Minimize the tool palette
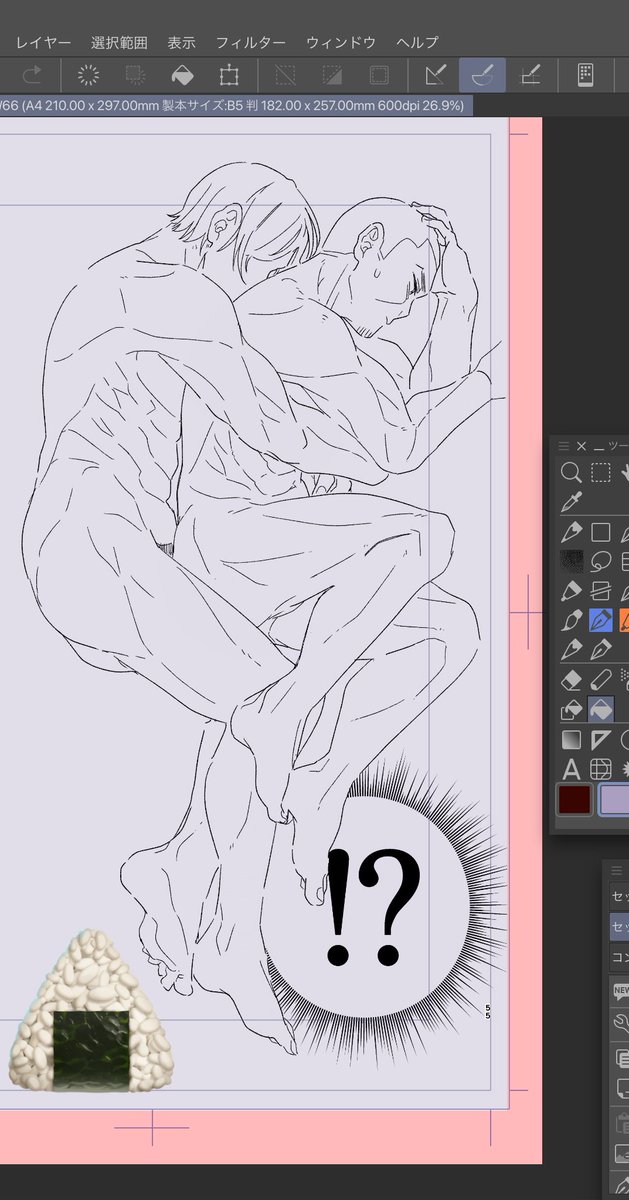629x1200 pixels. click(x=599, y=447)
